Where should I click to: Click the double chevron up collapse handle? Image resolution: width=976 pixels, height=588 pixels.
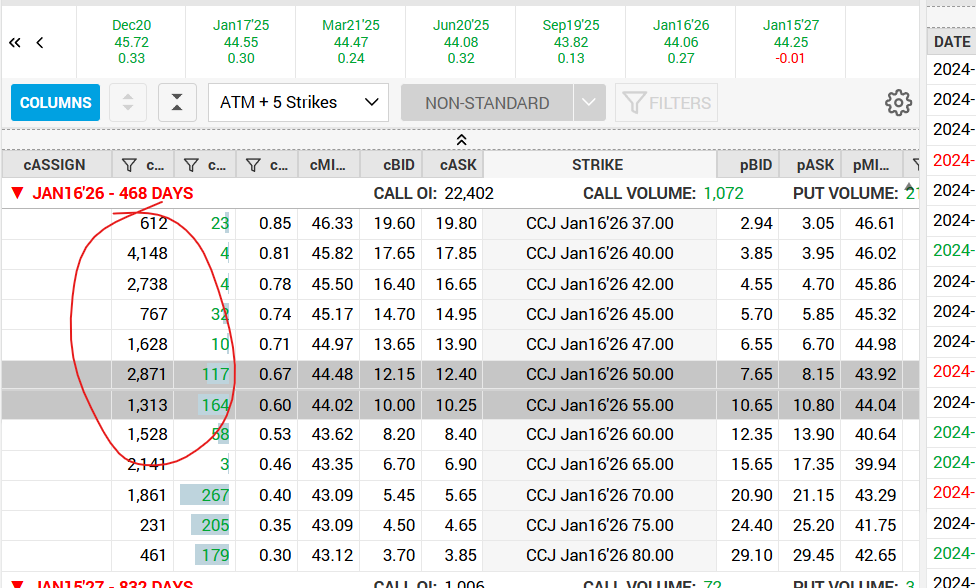click(461, 140)
